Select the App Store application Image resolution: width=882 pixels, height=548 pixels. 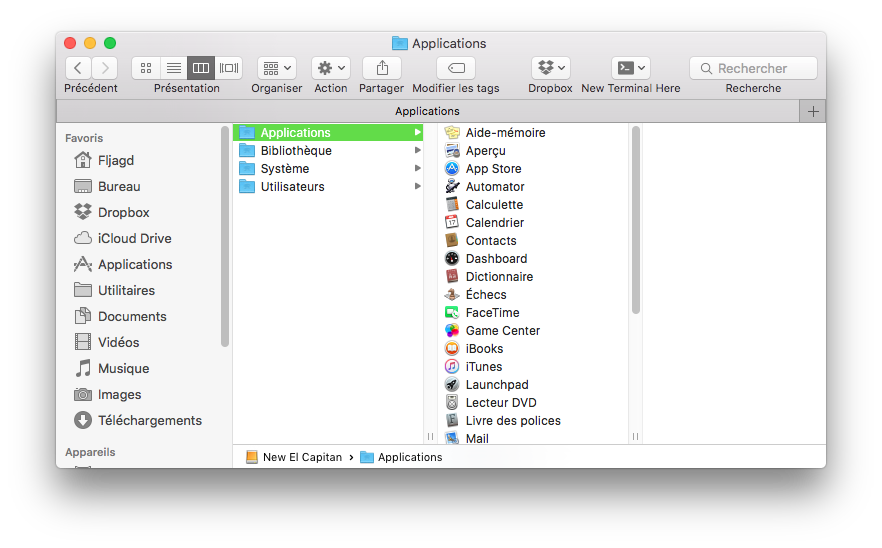[493, 169]
